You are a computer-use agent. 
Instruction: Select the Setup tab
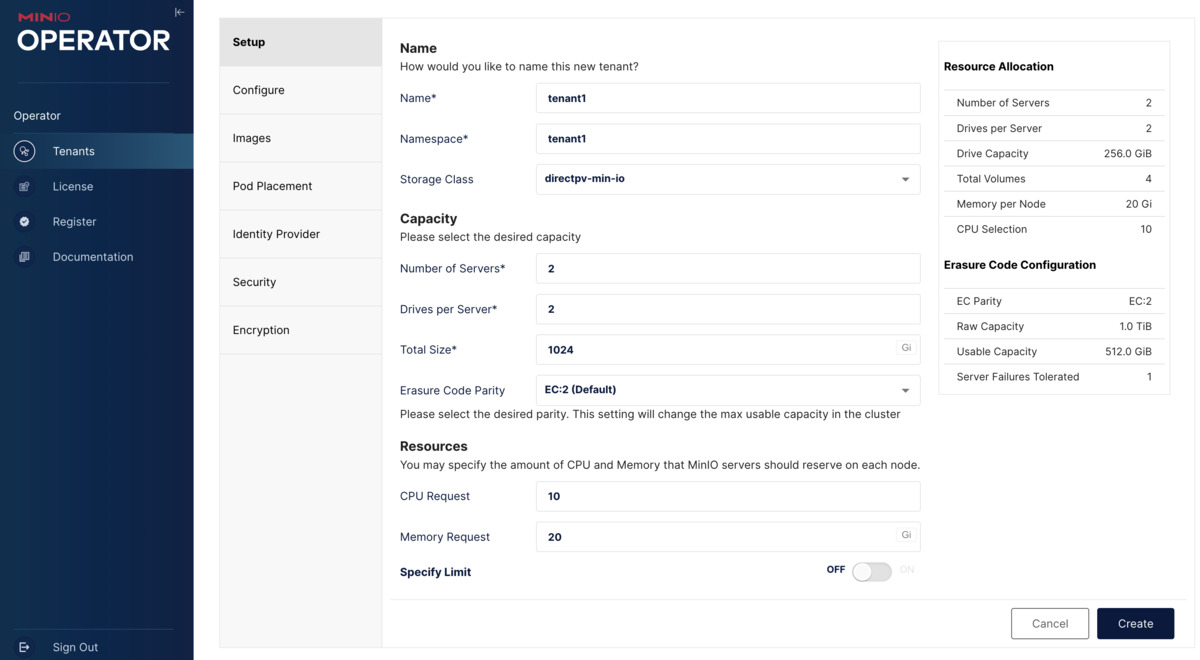coord(301,42)
